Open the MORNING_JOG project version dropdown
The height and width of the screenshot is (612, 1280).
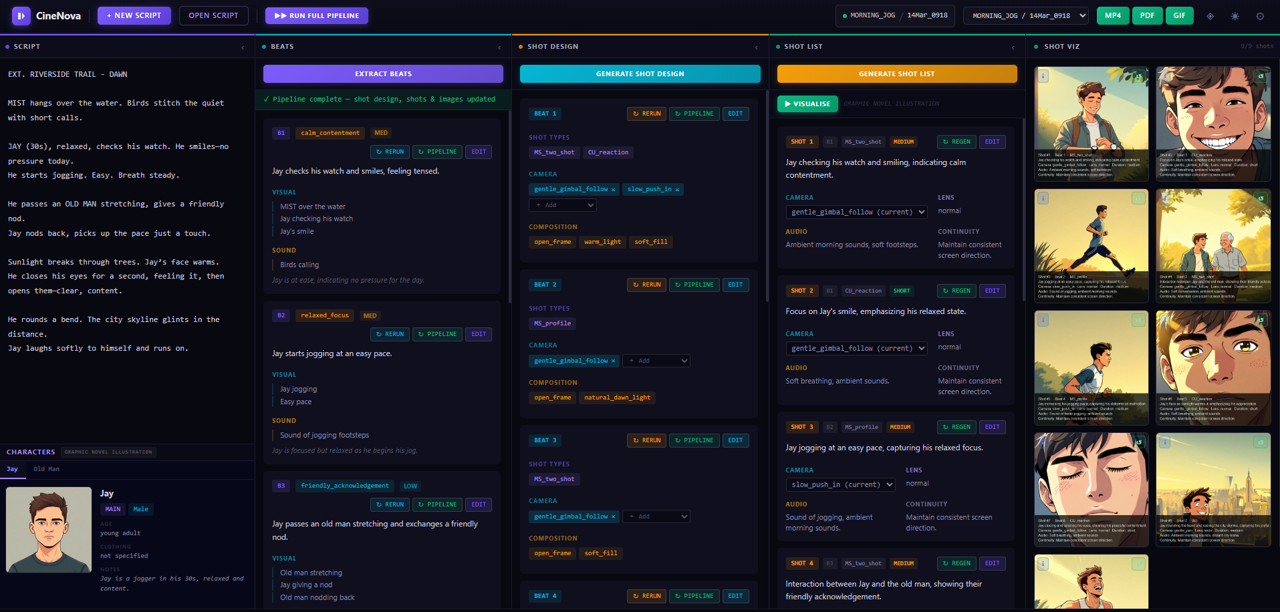pos(1026,16)
